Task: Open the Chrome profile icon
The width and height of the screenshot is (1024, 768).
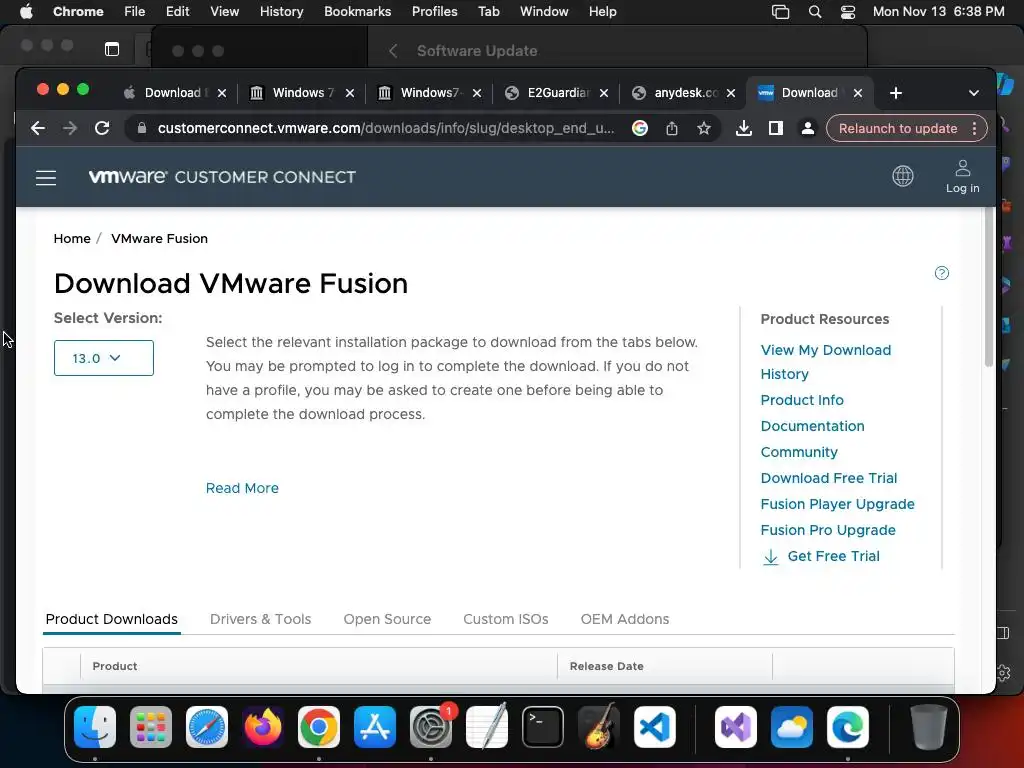Action: coord(808,129)
